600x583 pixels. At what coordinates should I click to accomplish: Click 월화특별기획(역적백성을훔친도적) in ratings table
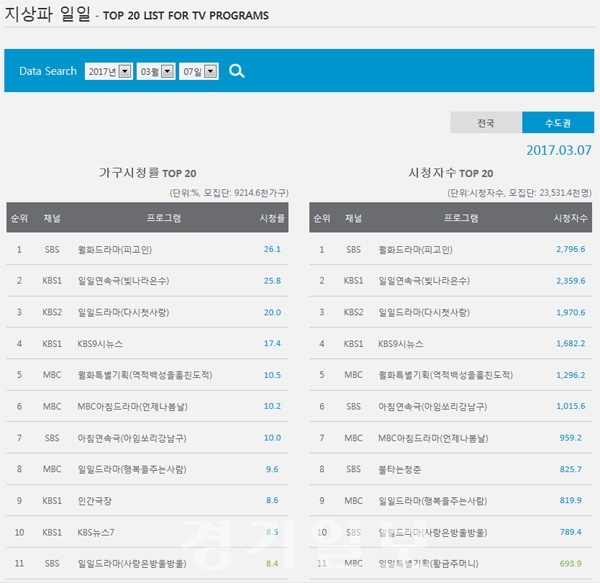[x=145, y=375]
